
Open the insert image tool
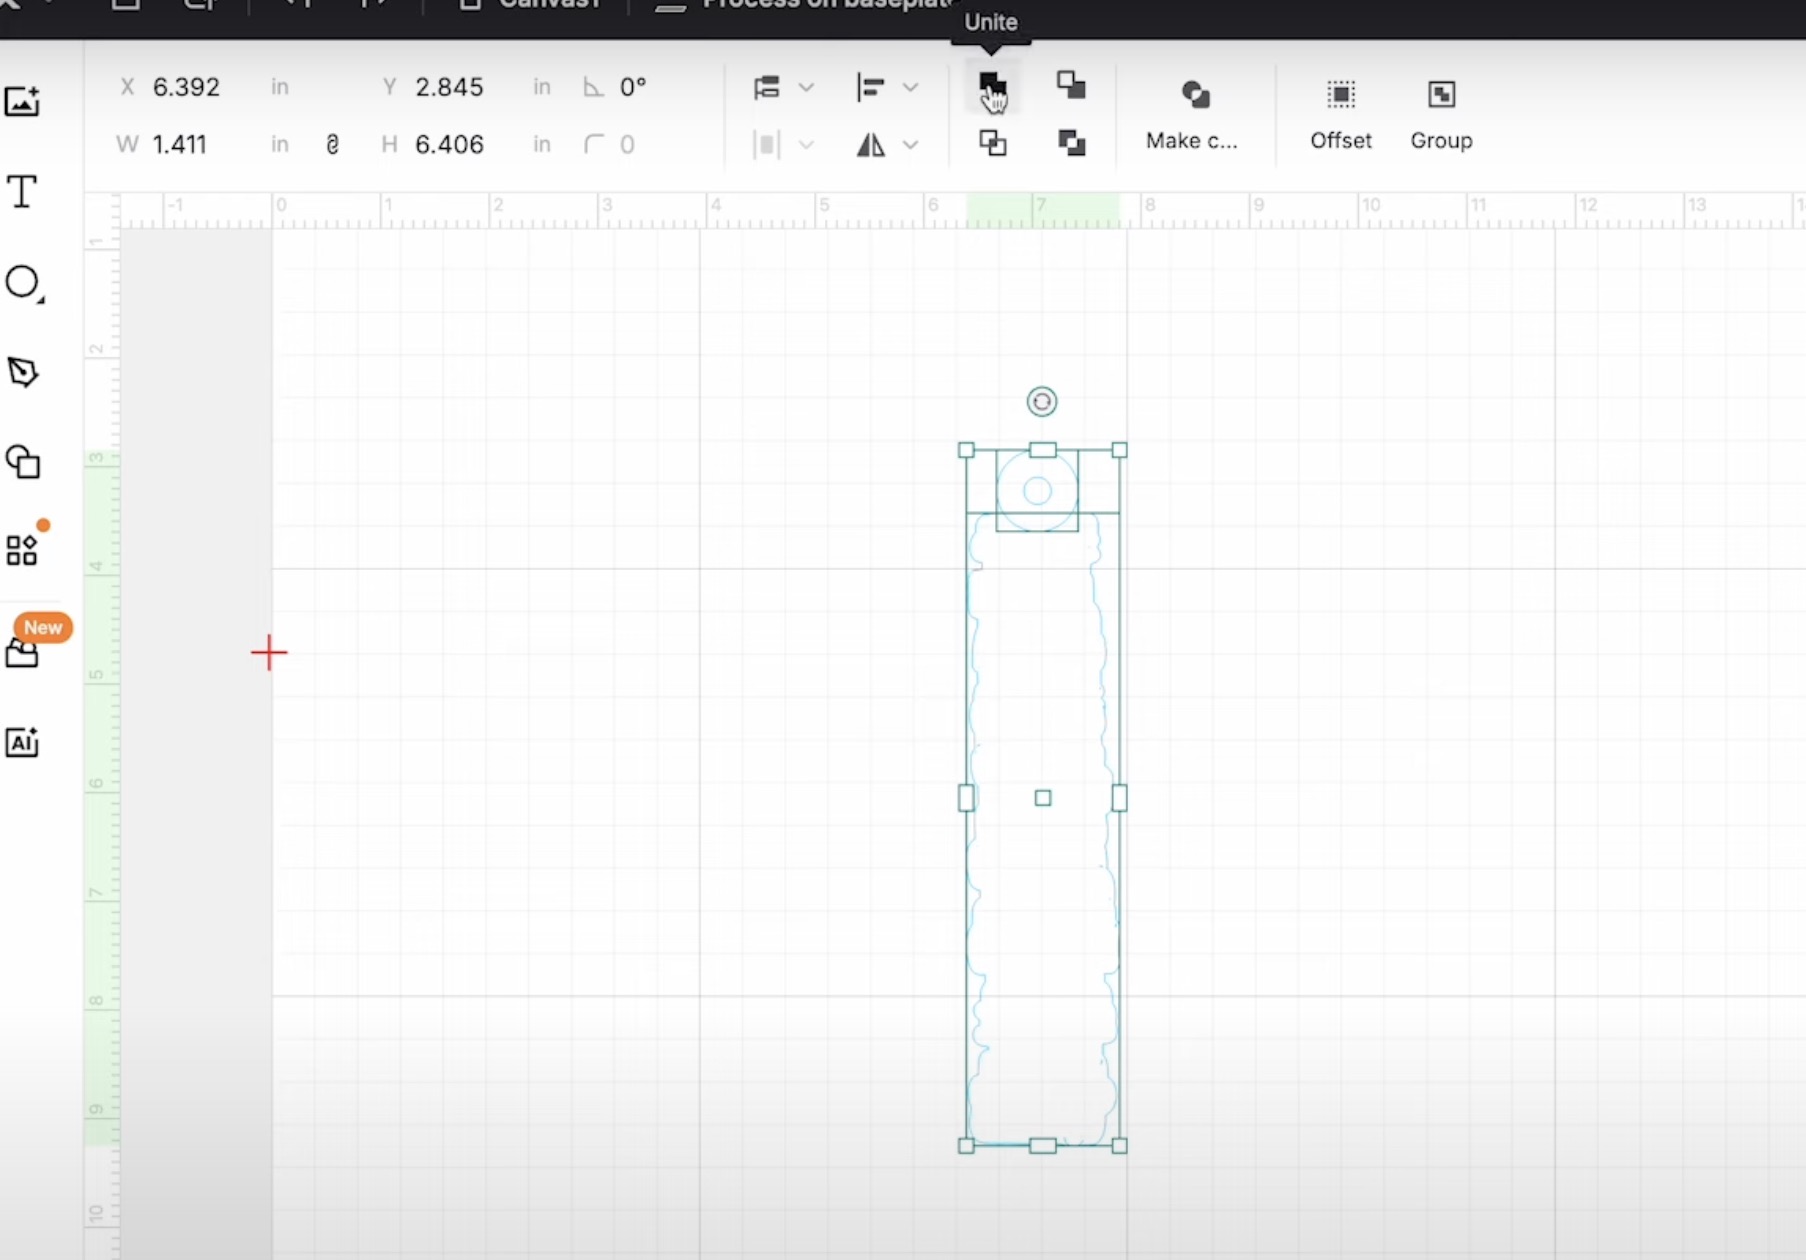point(22,101)
